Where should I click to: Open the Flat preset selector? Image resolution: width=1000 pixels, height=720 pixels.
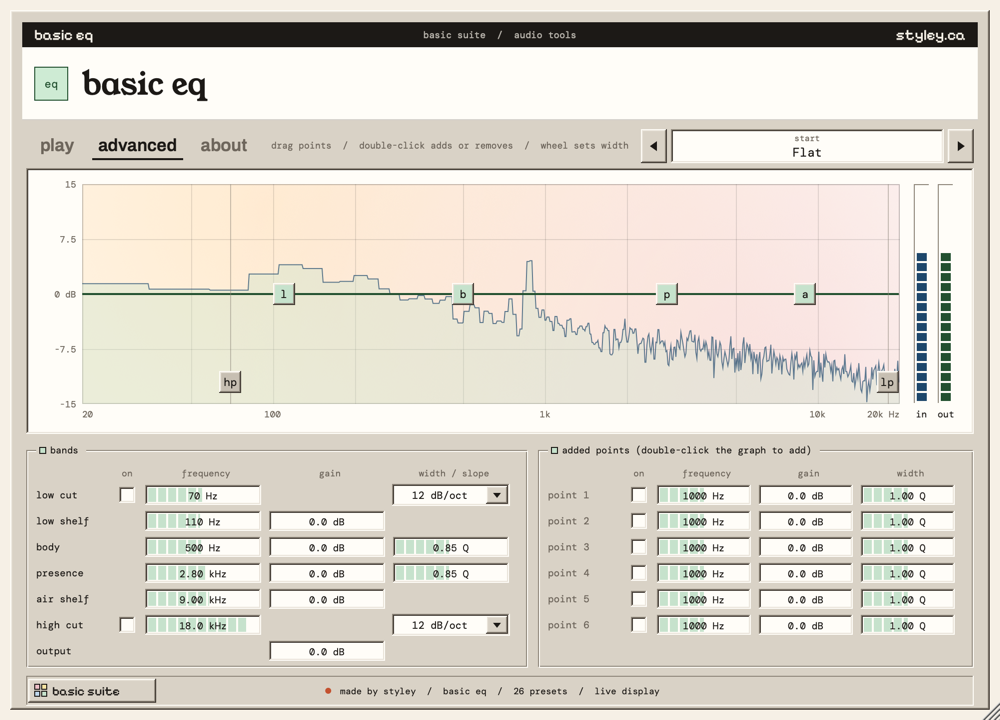[807, 146]
